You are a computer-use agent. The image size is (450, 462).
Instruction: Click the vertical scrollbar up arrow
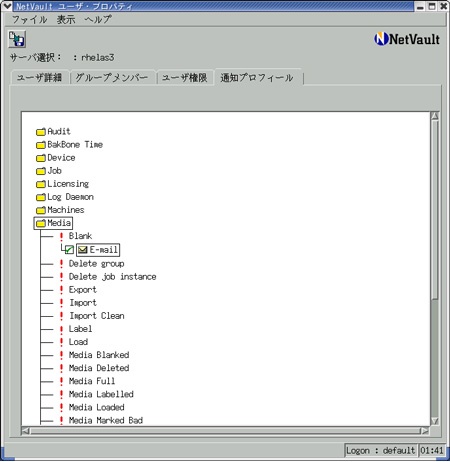(435, 116)
